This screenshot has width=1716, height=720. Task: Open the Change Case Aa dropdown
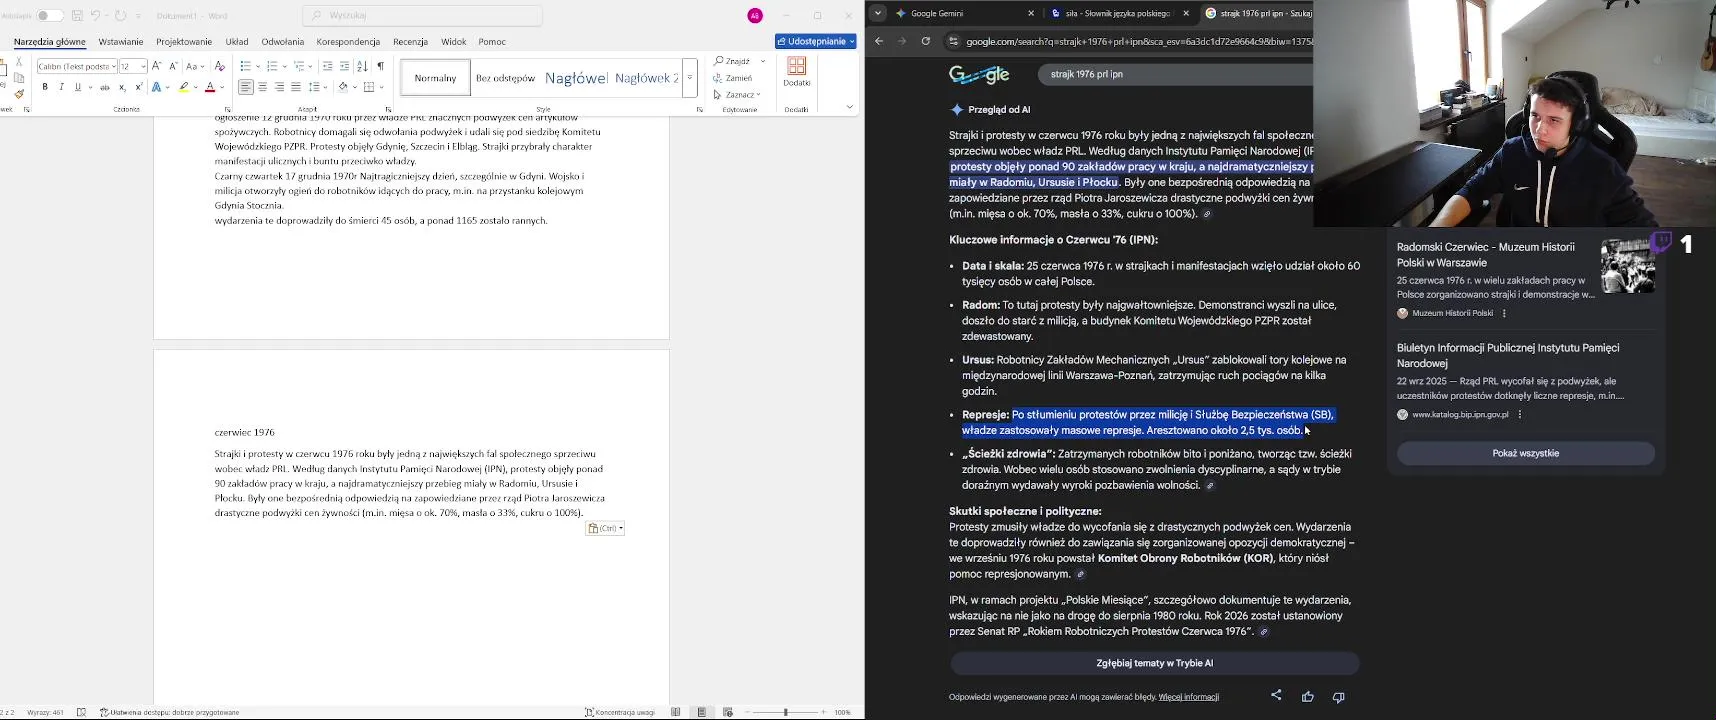click(195, 66)
